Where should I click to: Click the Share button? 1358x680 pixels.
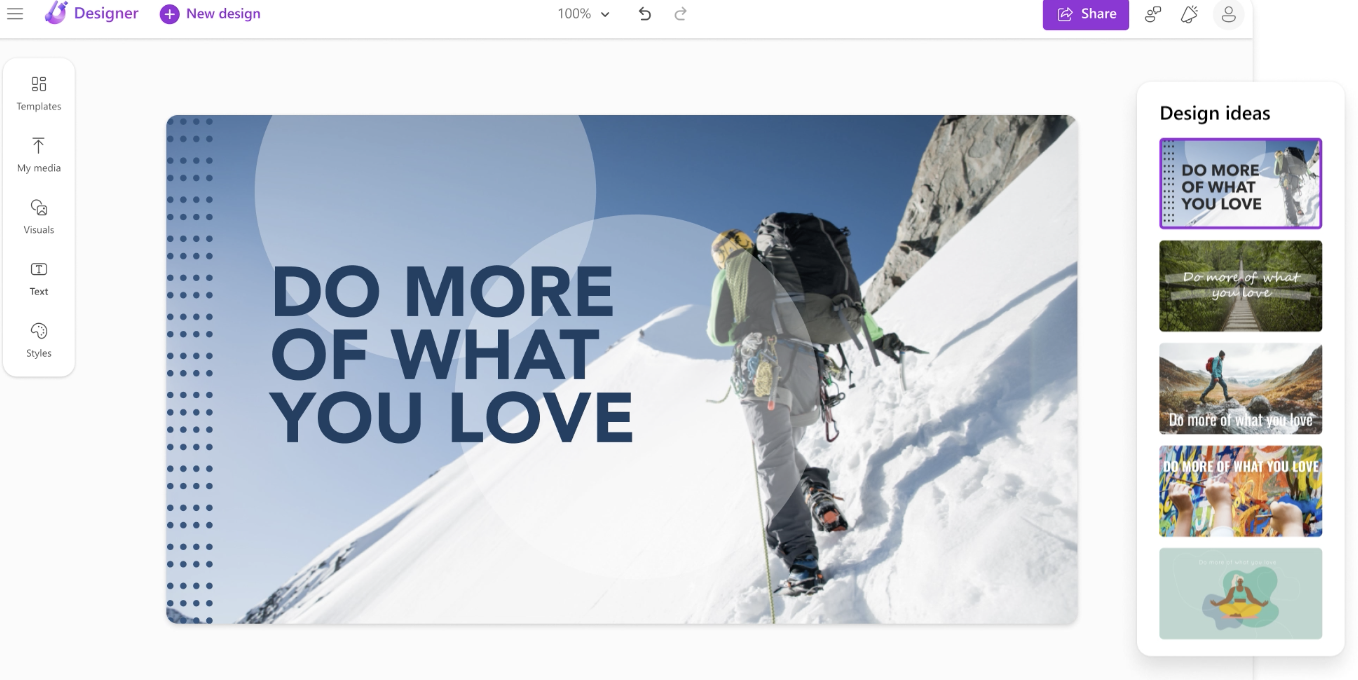point(1085,14)
